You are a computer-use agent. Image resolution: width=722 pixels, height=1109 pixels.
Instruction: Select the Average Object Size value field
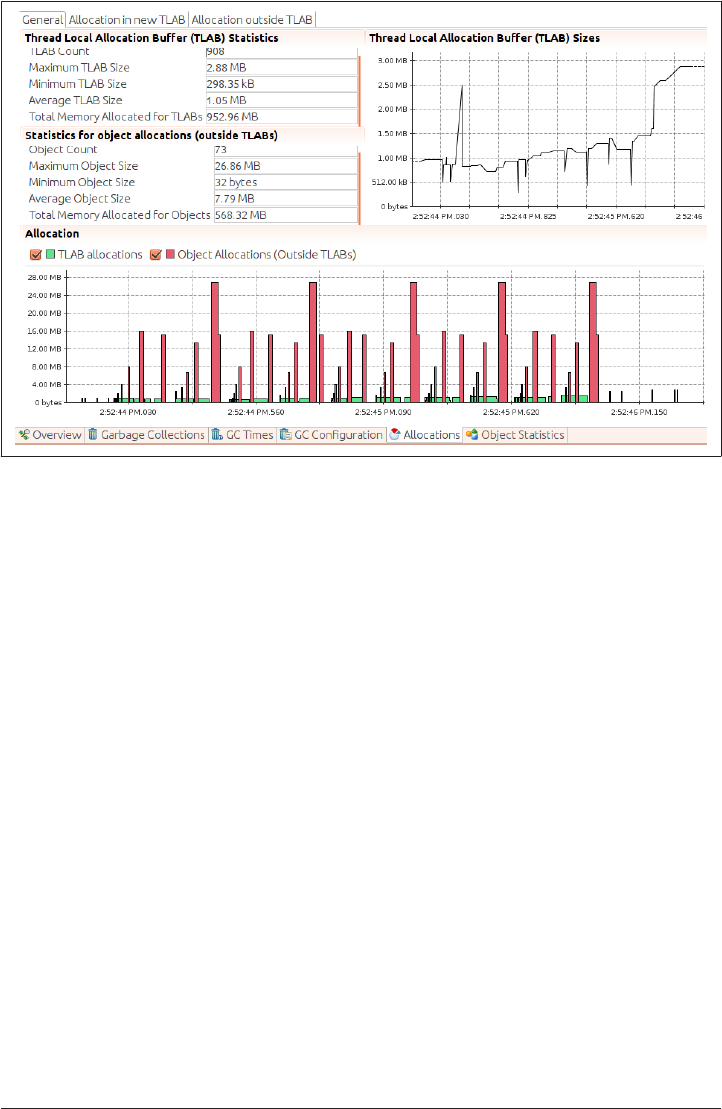(x=286, y=199)
